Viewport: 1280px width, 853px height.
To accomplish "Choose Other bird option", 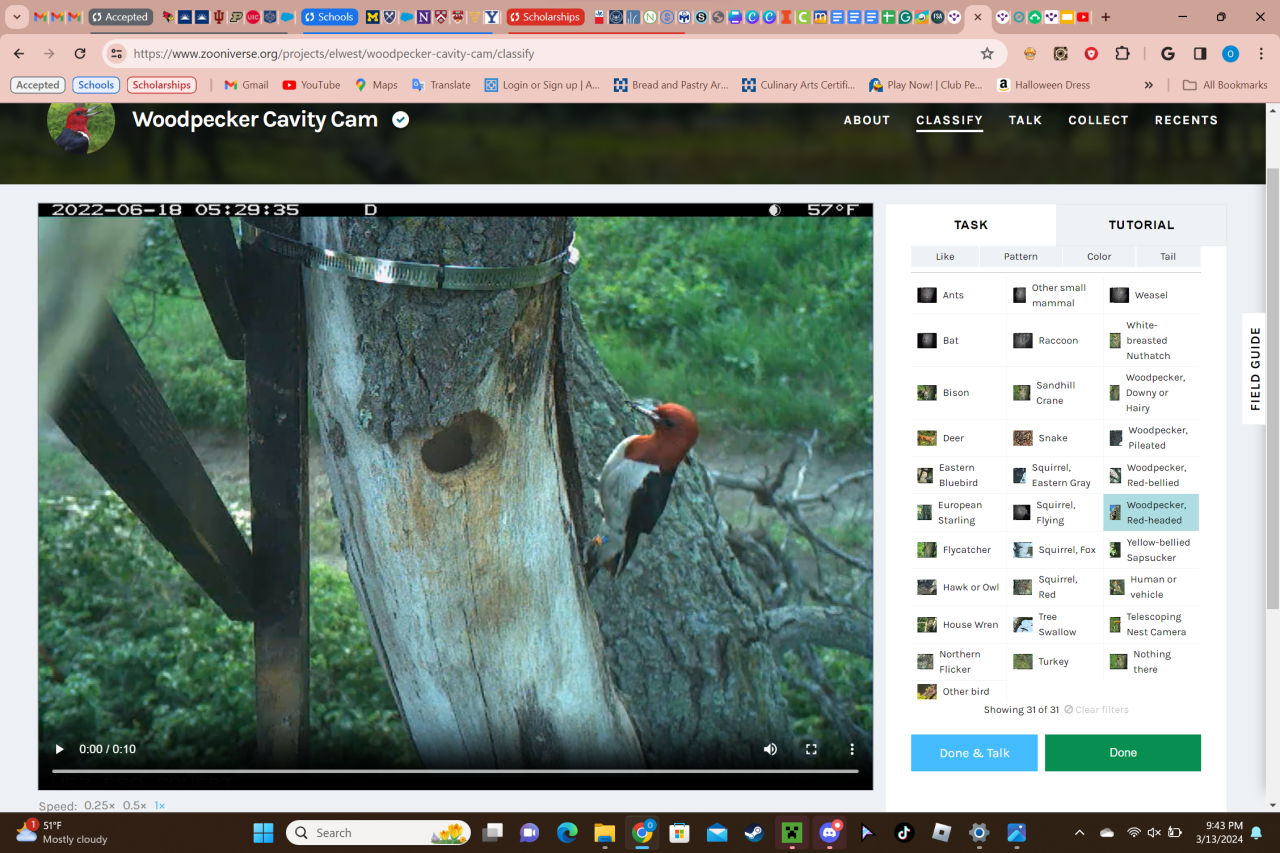I will point(958,691).
